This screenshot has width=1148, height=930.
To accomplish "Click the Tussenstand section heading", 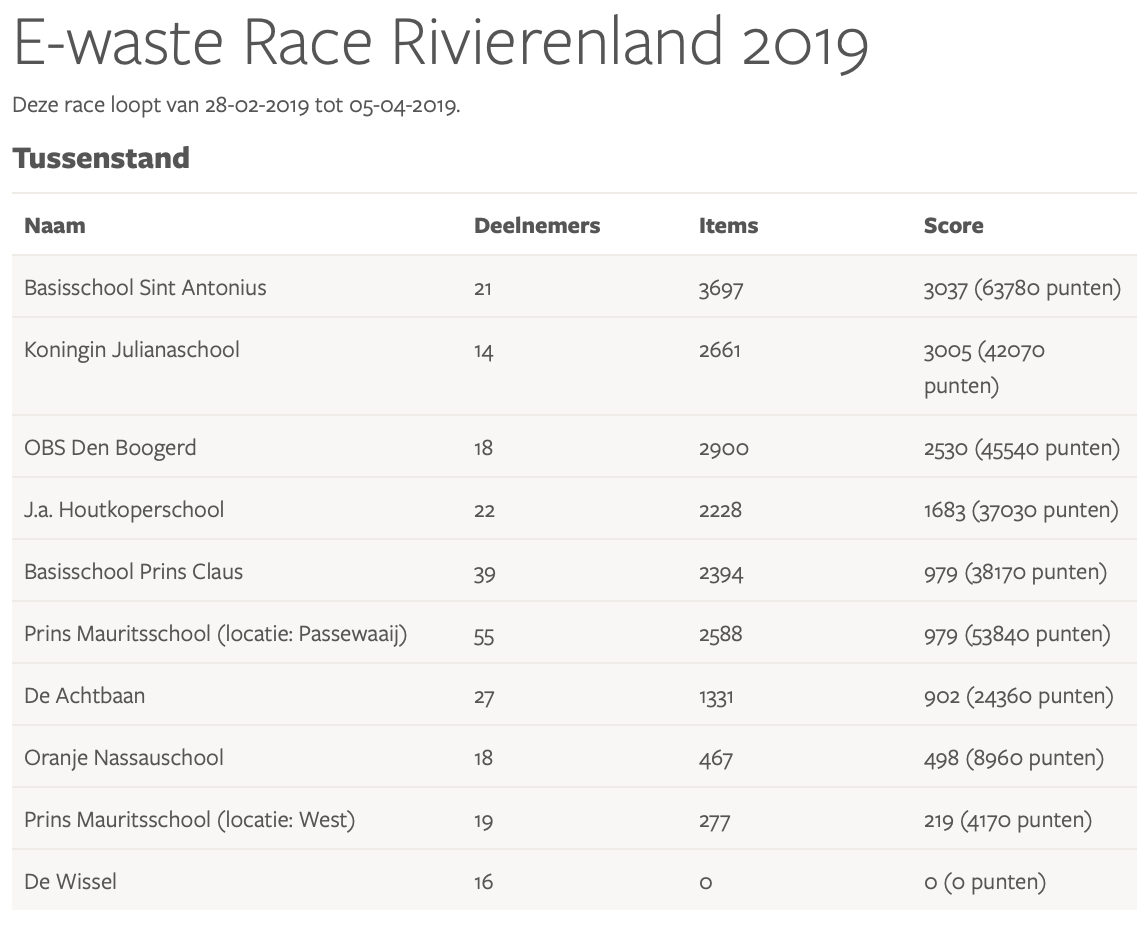I will [101, 158].
